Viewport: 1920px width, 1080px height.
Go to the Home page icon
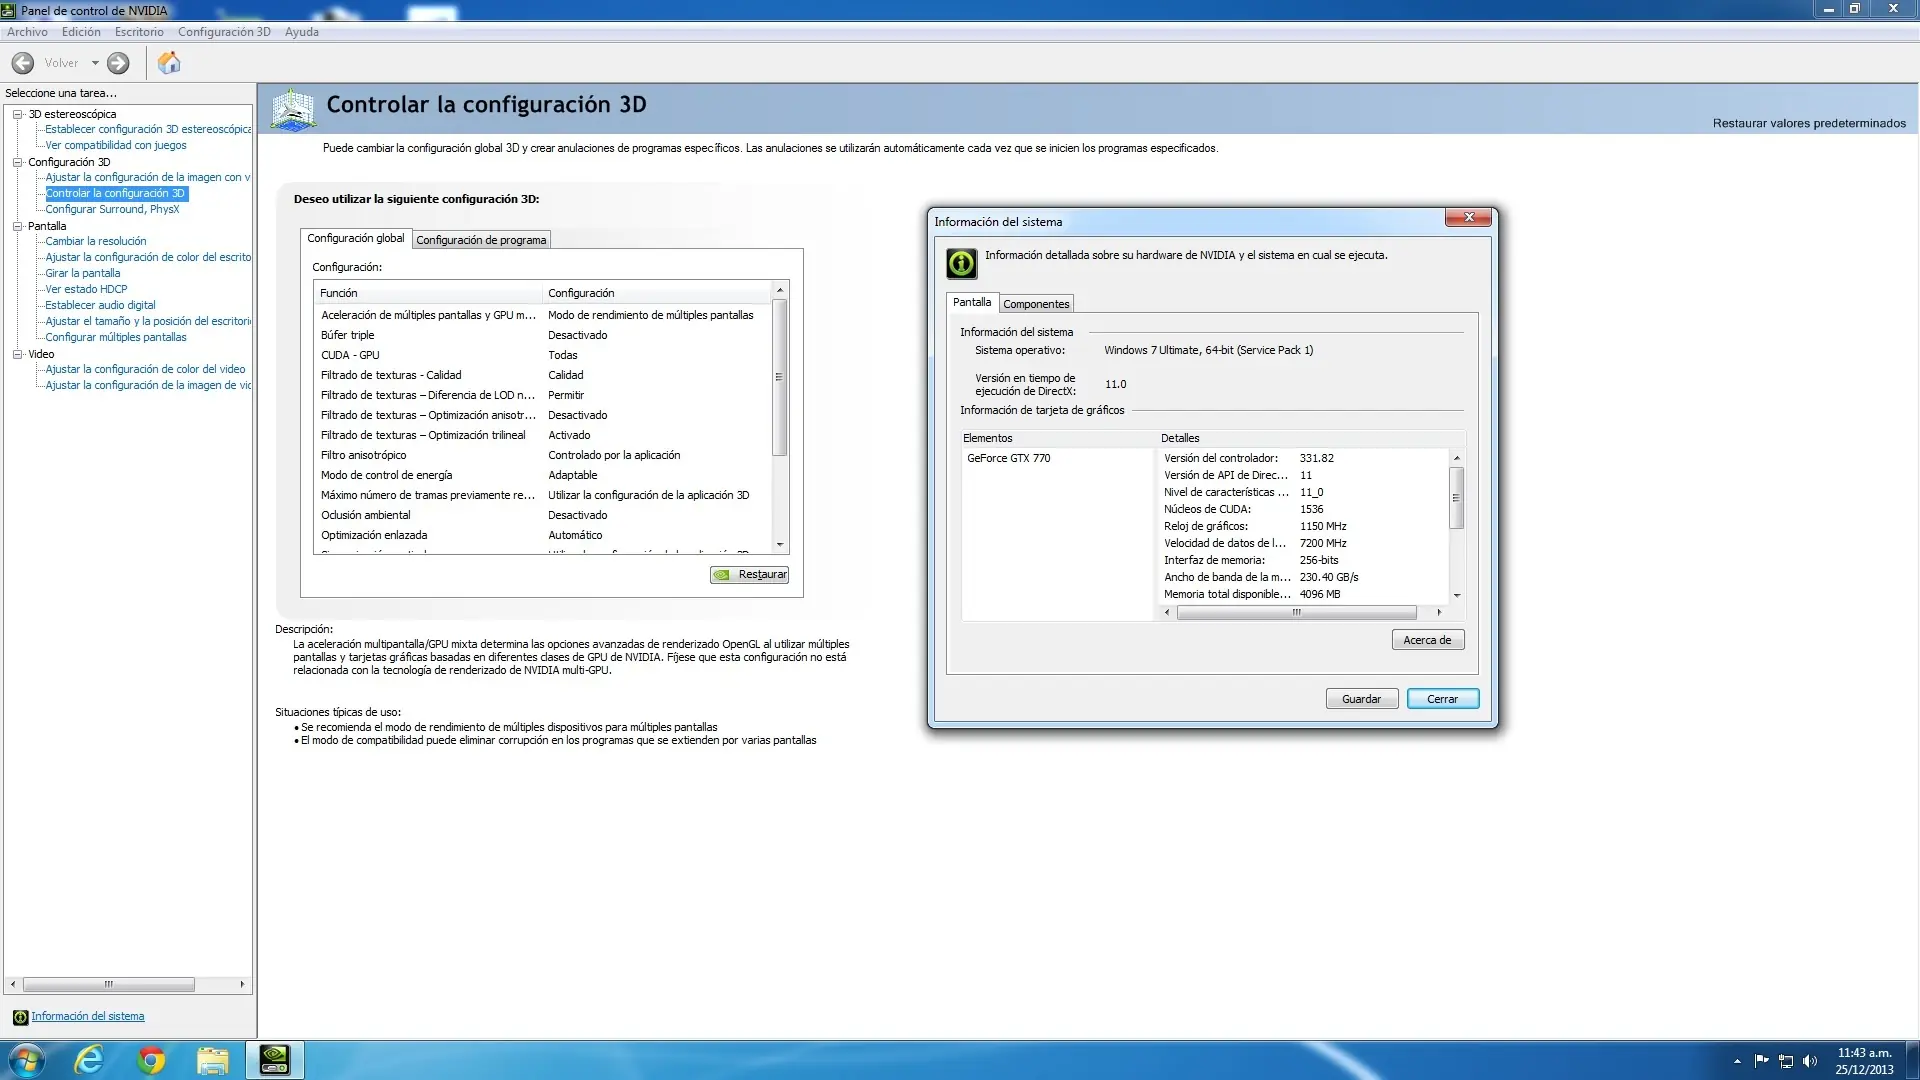point(169,63)
